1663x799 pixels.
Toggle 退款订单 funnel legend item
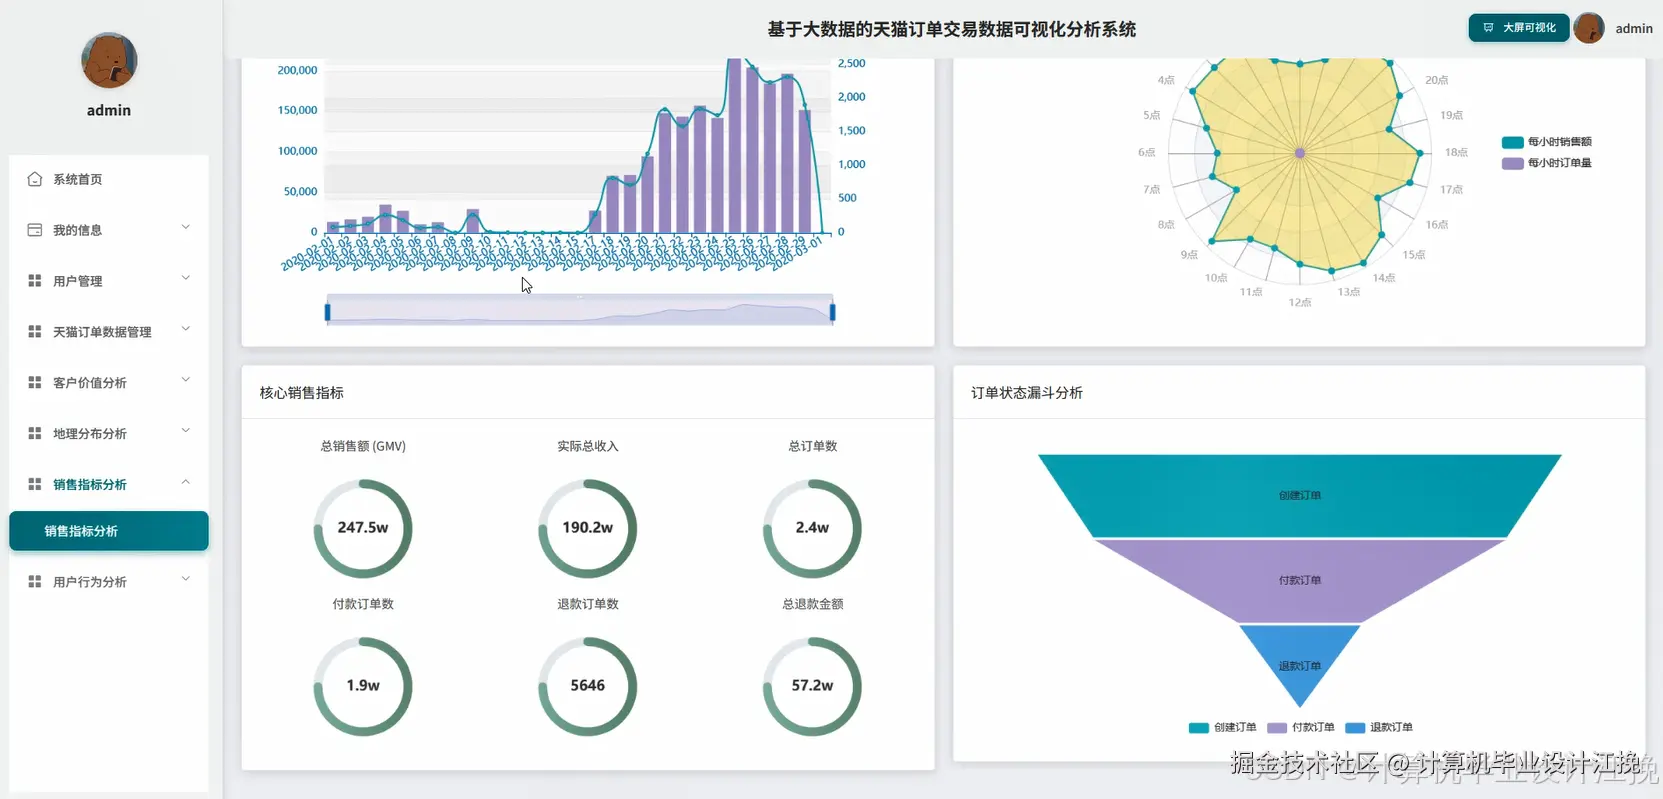pyautogui.click(x=1379, y=727)
